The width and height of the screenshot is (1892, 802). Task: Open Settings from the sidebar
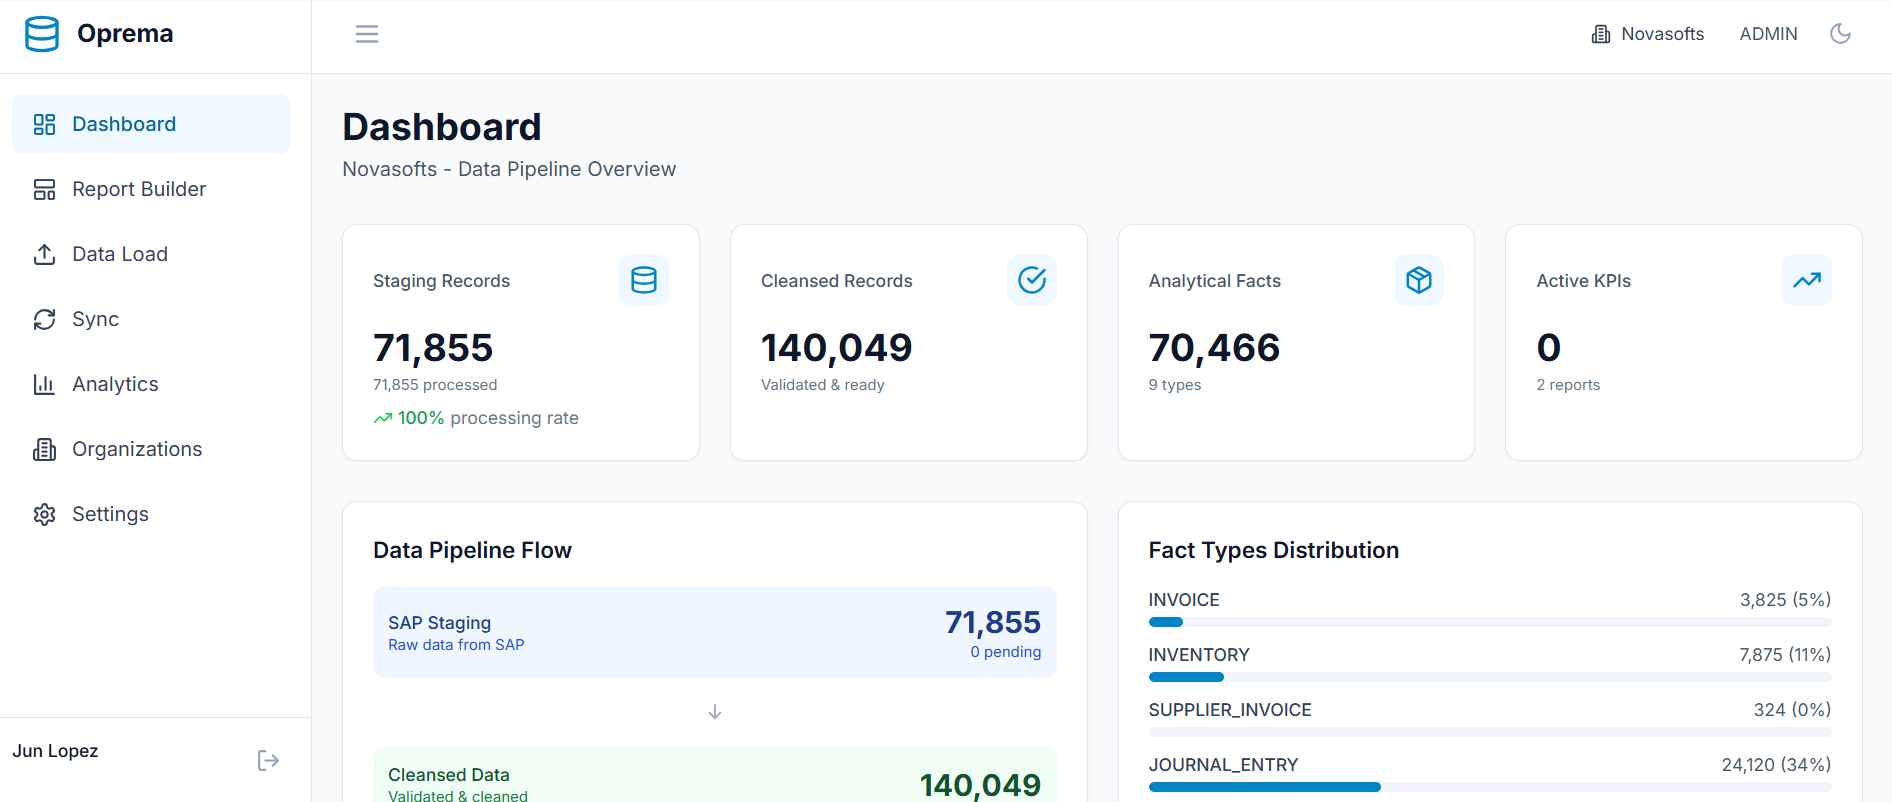pyautogui.click(x=152, y=514)
